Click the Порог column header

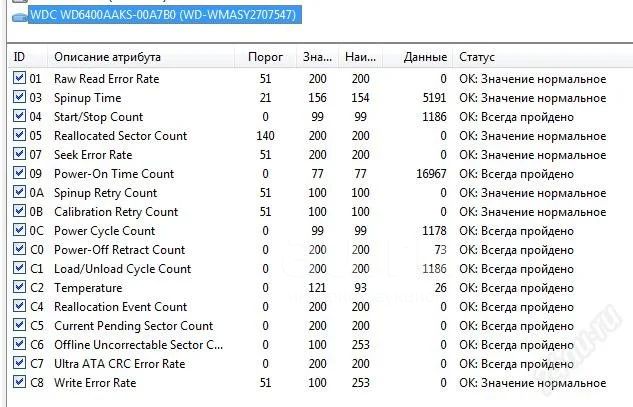(265, 57)
